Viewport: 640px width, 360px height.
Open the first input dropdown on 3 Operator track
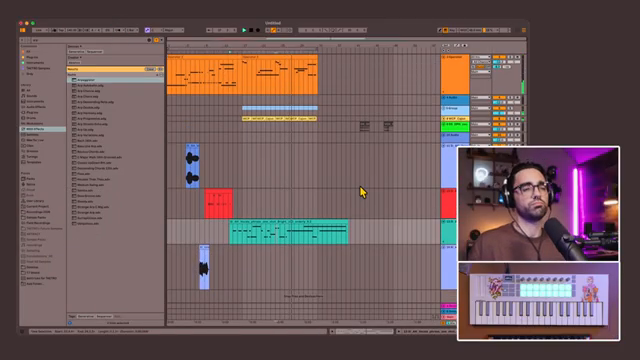(x=481, y=57)
